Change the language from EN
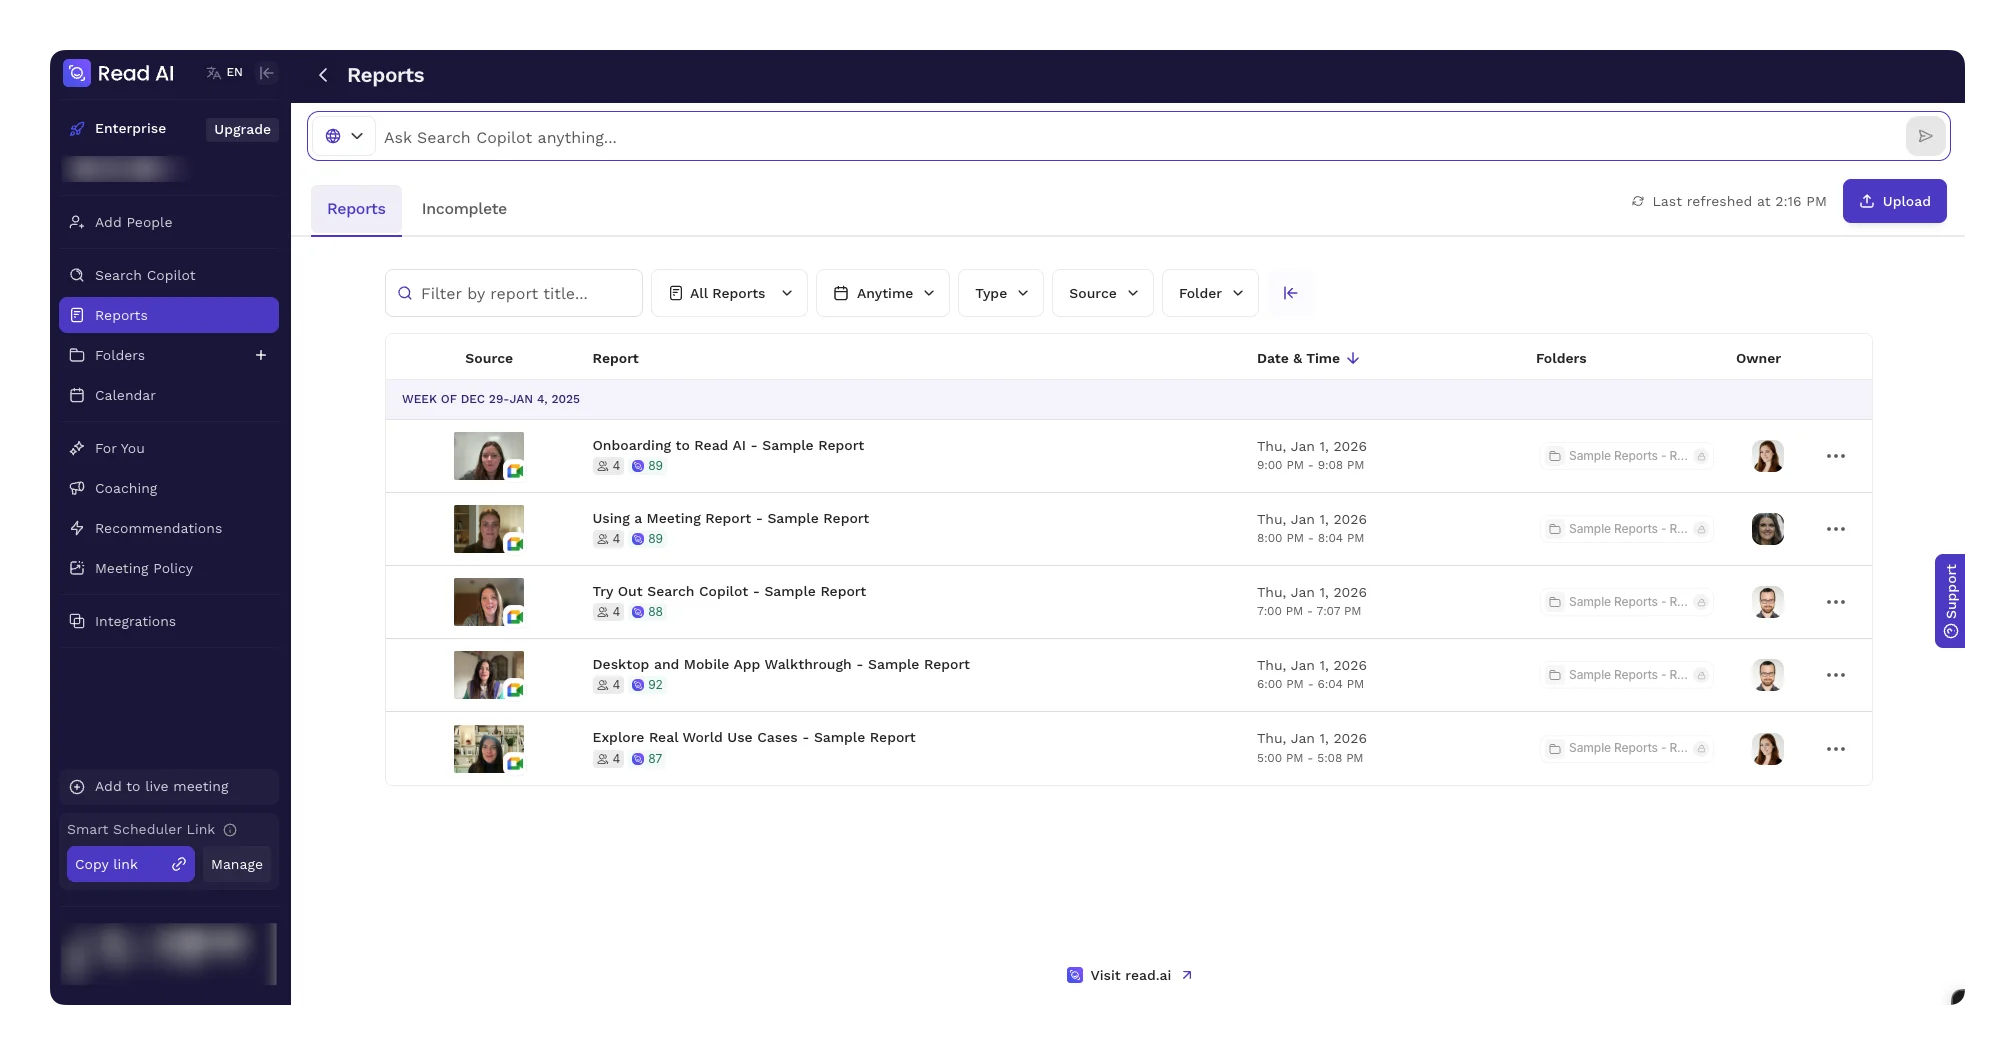 pyautogui.click(x=224, y=73)
